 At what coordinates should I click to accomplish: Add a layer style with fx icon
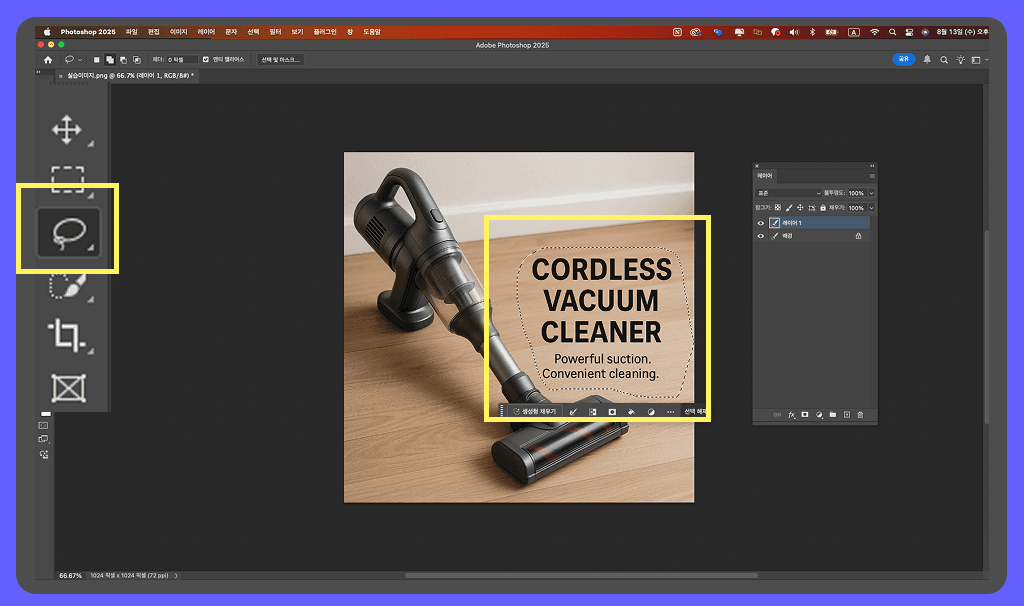tap(792, 415)
